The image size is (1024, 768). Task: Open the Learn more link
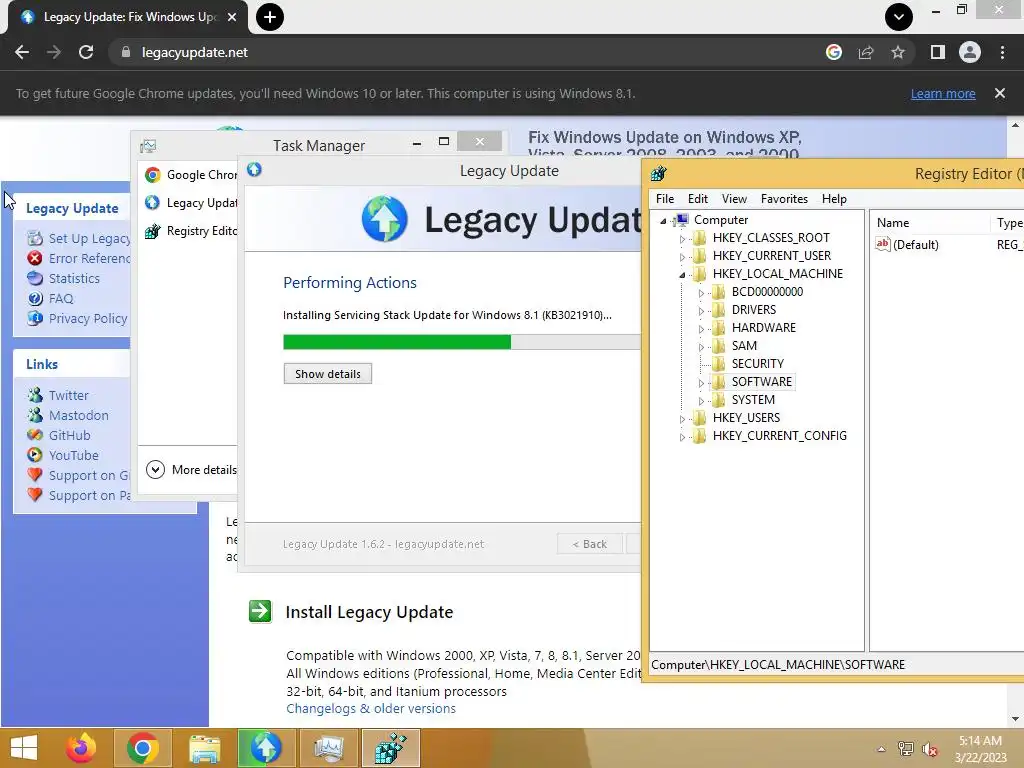[x=943, y=93]
